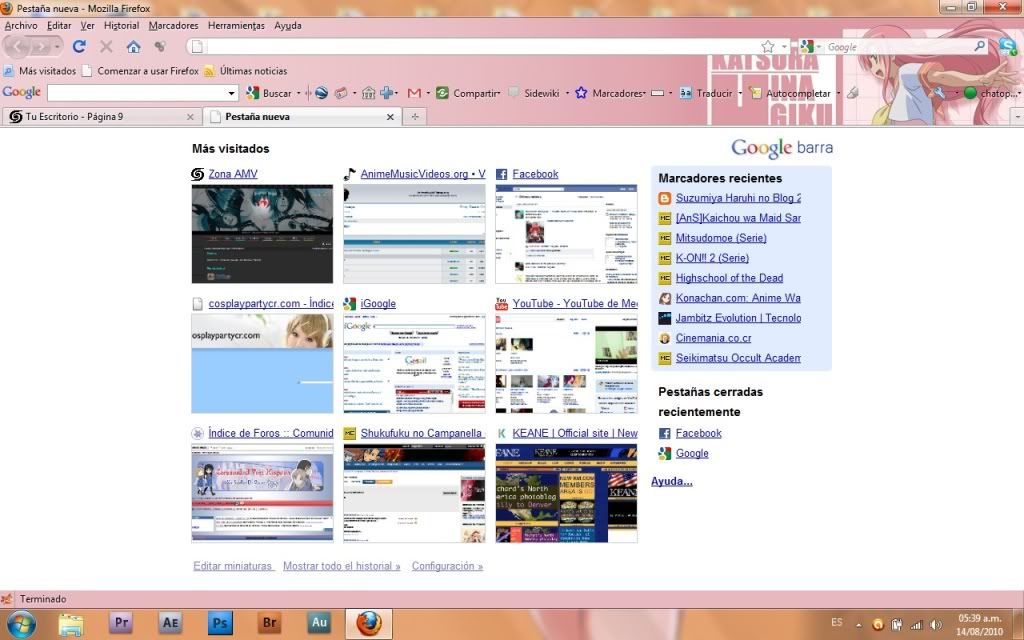
Task: Expand the Gmail dropdown arrow
Action: [x=428, y=93]
